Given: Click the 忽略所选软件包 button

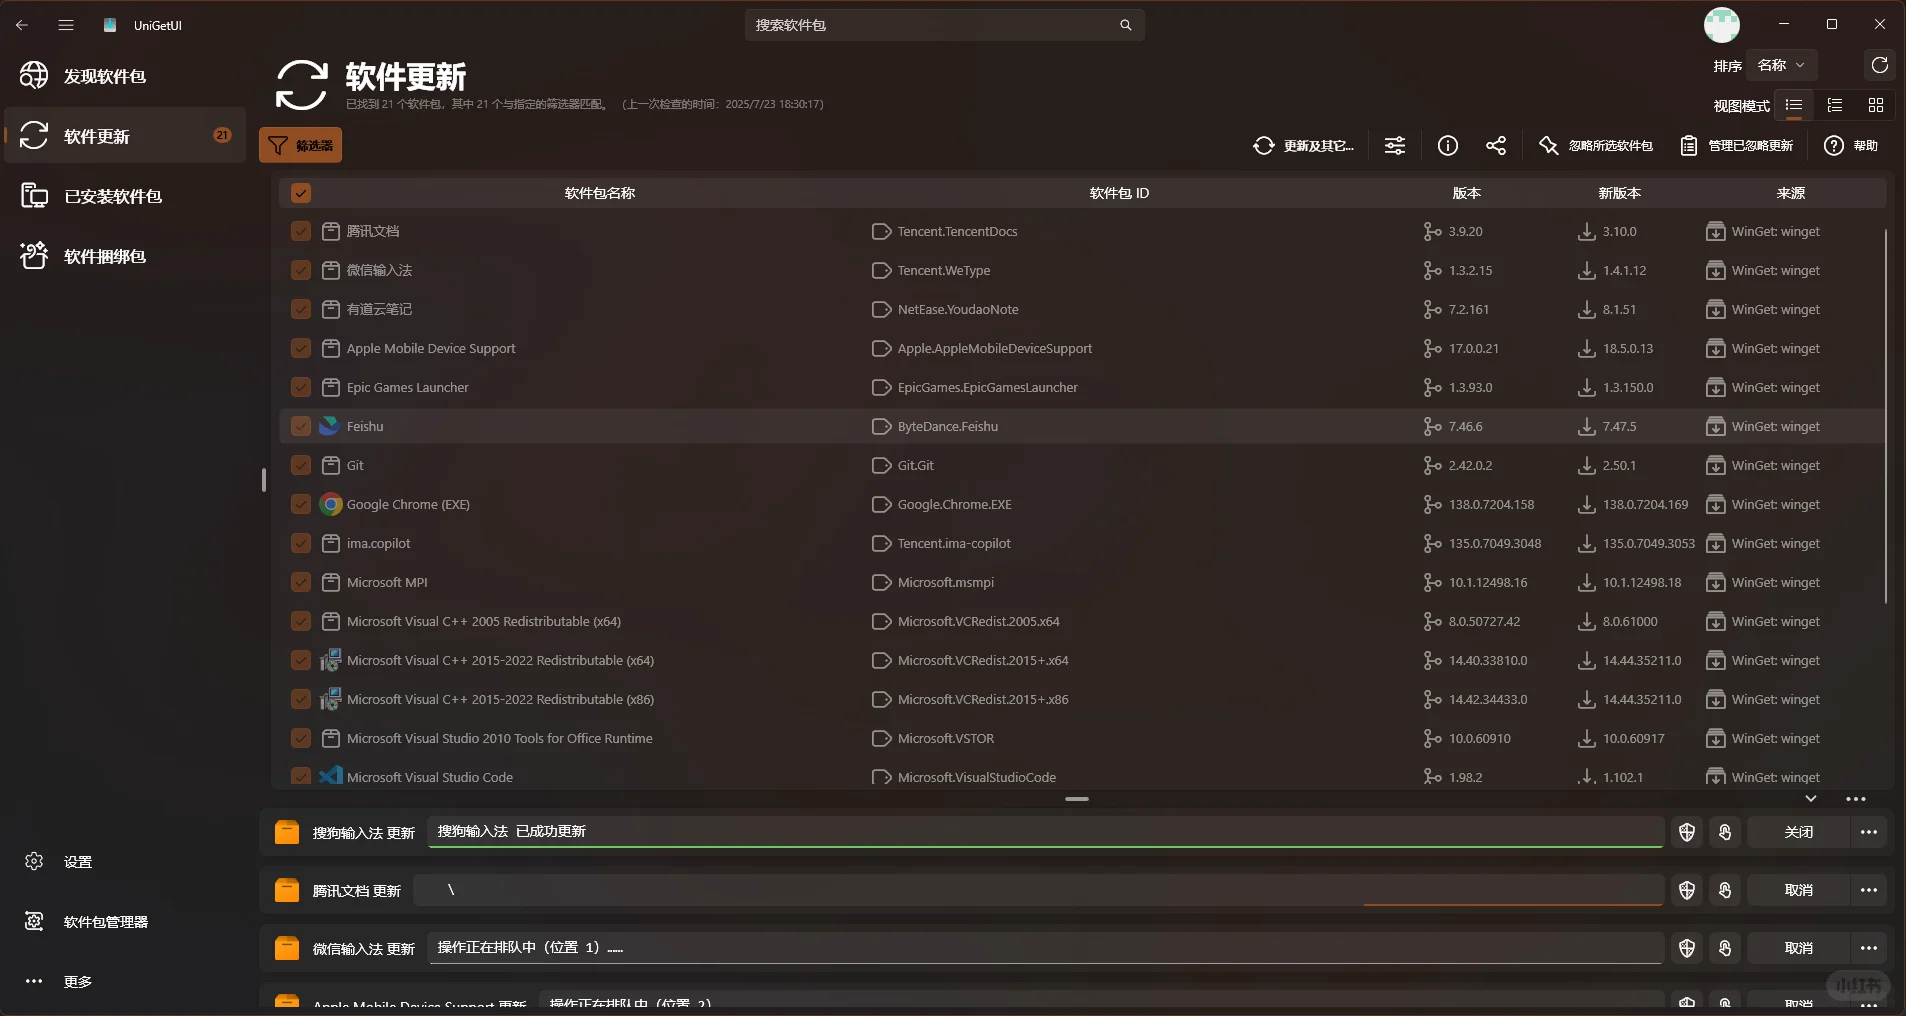Looking at the screenshot, I should (1596, 146).
